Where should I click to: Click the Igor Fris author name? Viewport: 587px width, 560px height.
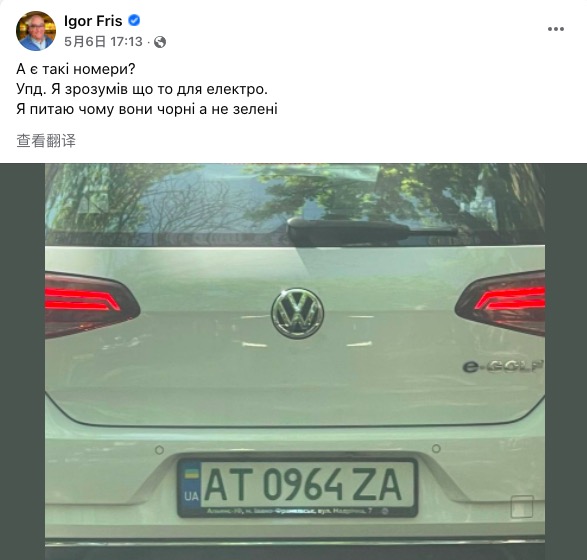93,21
